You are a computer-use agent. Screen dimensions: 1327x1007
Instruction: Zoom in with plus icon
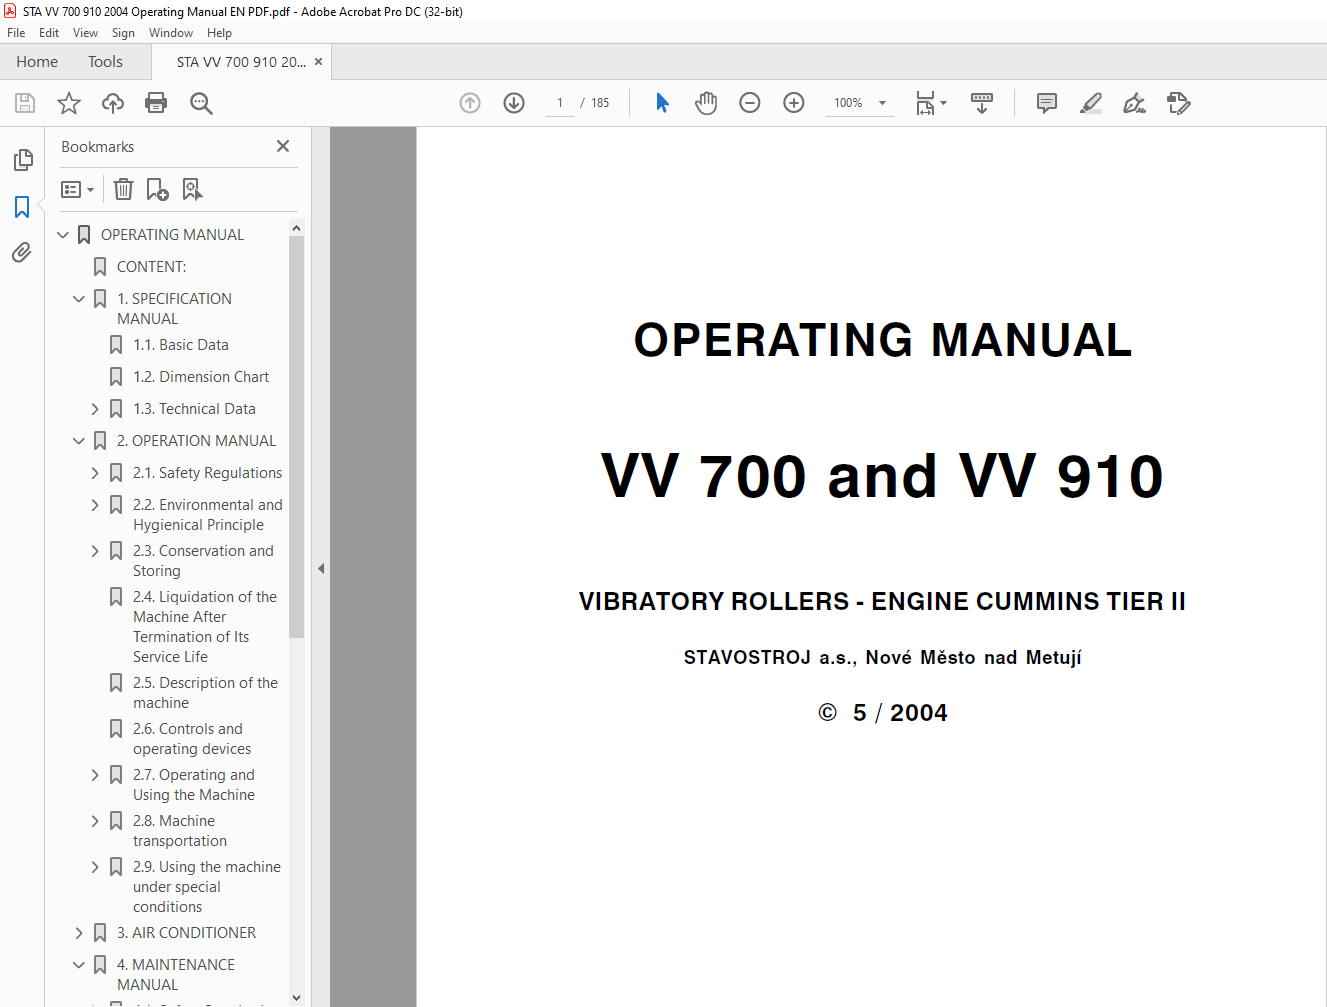(x=794, y=103)
